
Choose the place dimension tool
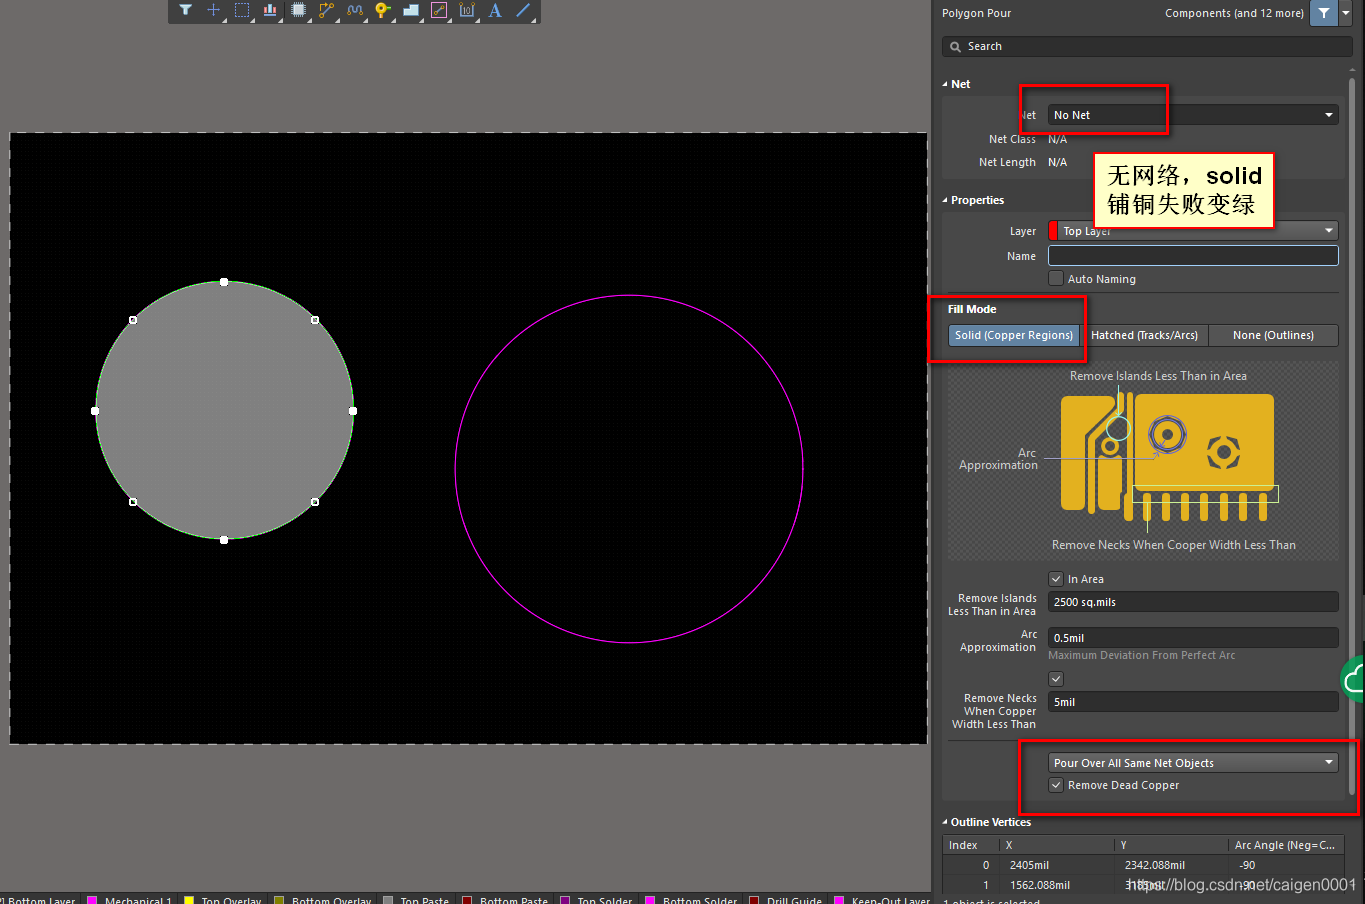(467, 11)
